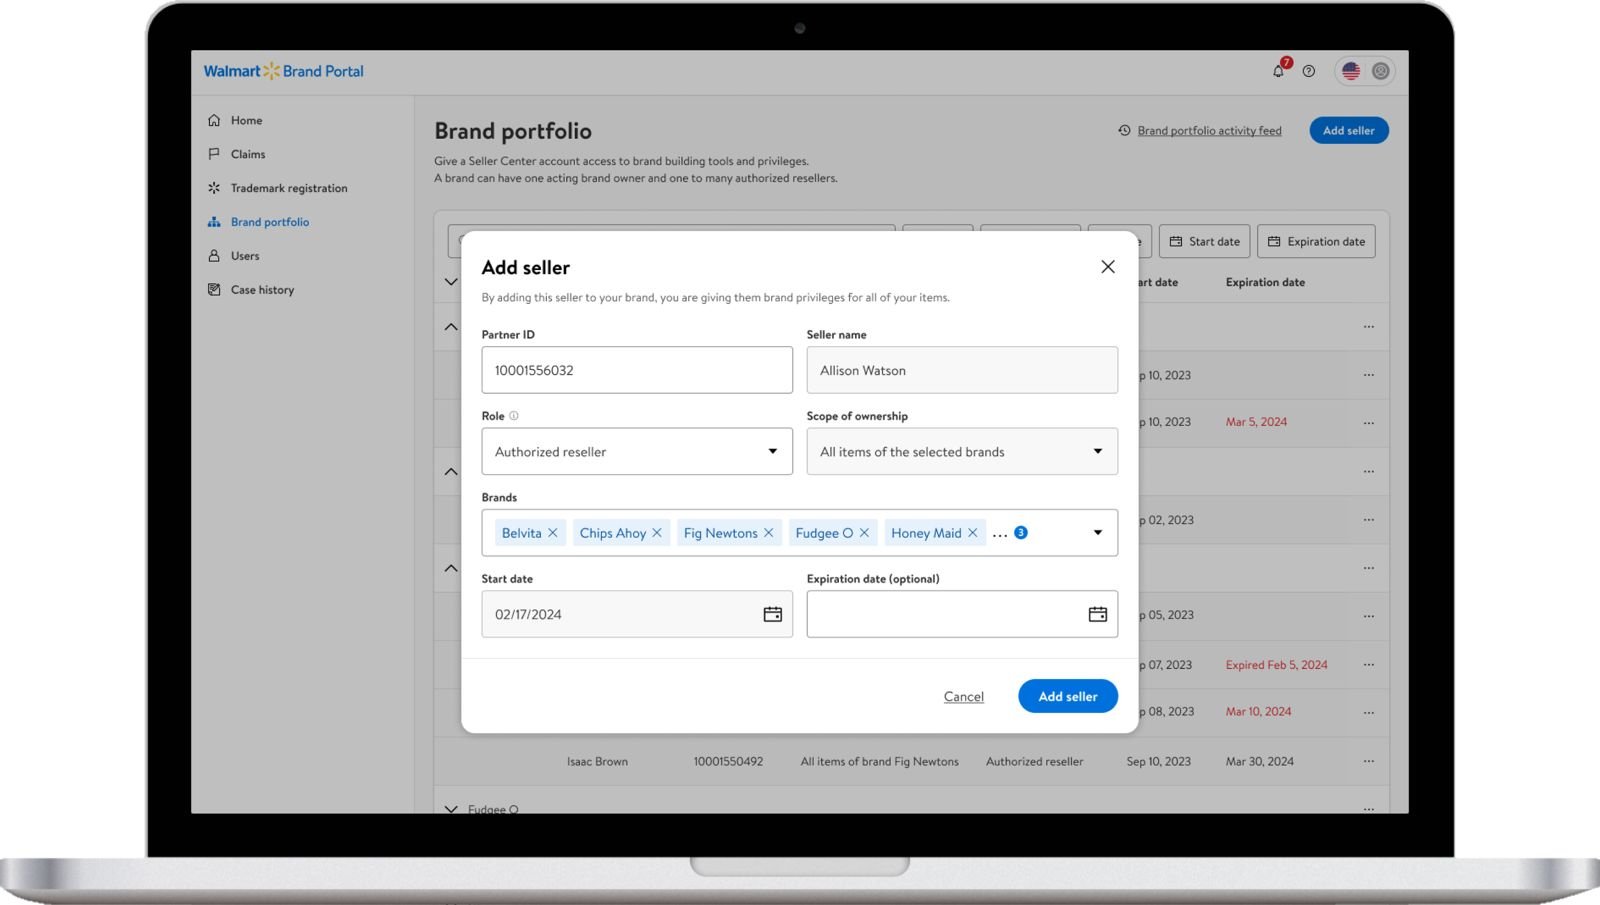Navigate to Users page
1600x905 pixels.
click(x=245, y=256)
